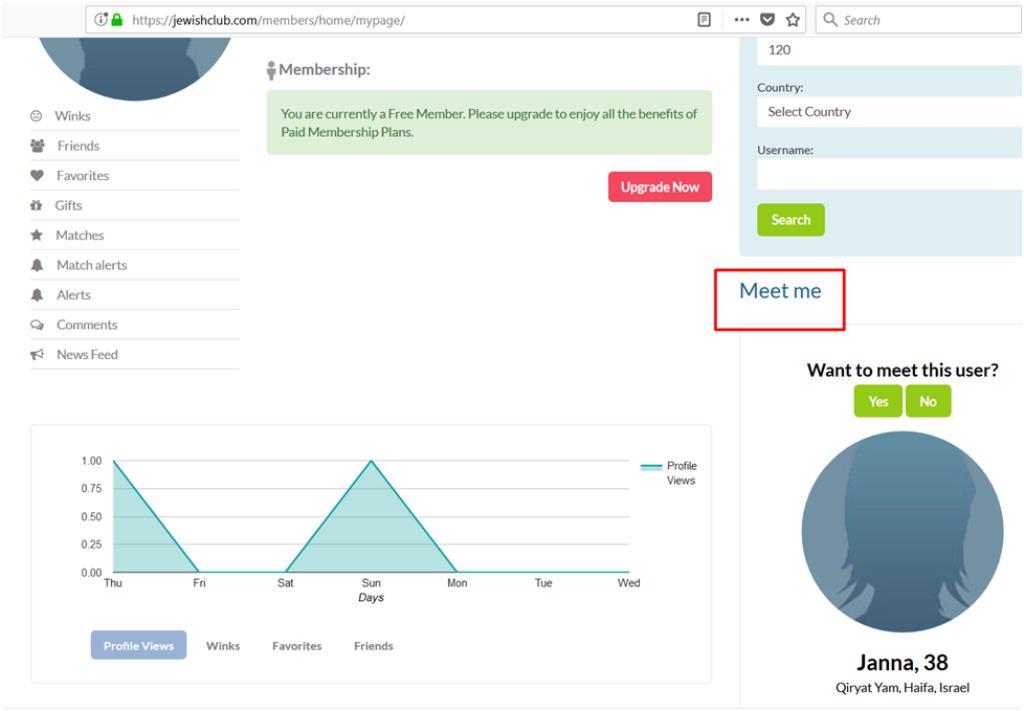This screenshot has height=711, width=1024.
Task: Open Match alerts in sidebar
Action: [x=92, y=265]
